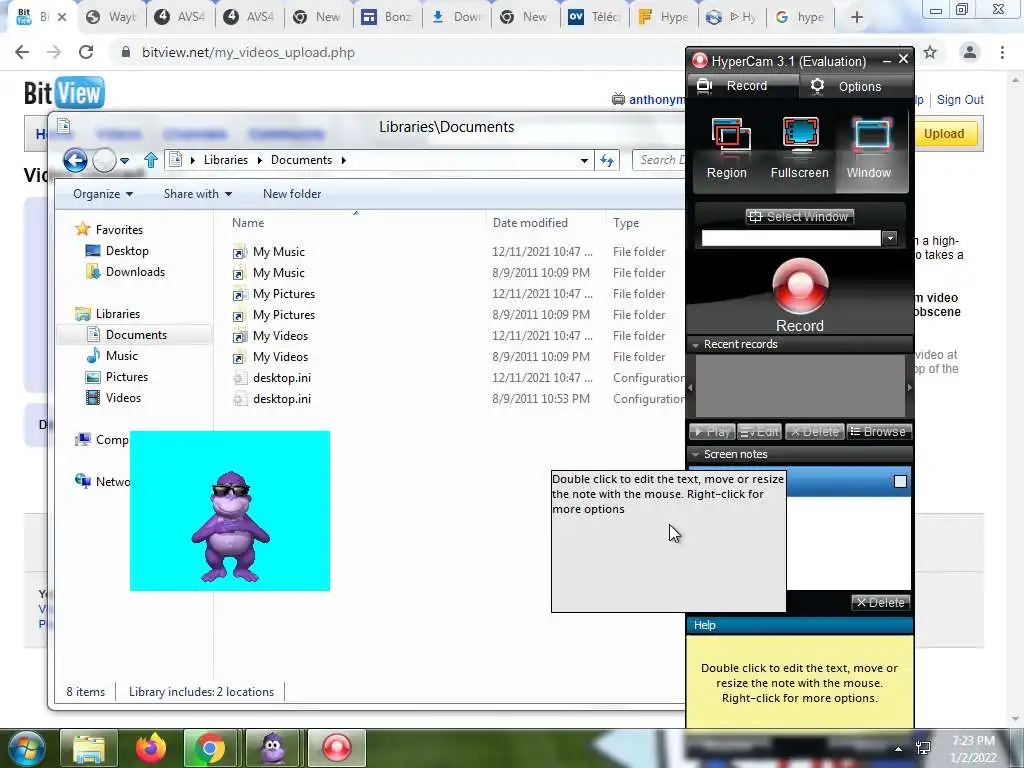Select Fullscreen capture mode in HyperCam
This screenshot has width=1024, height=768.
pyautogui.click(x=799, y=149)
